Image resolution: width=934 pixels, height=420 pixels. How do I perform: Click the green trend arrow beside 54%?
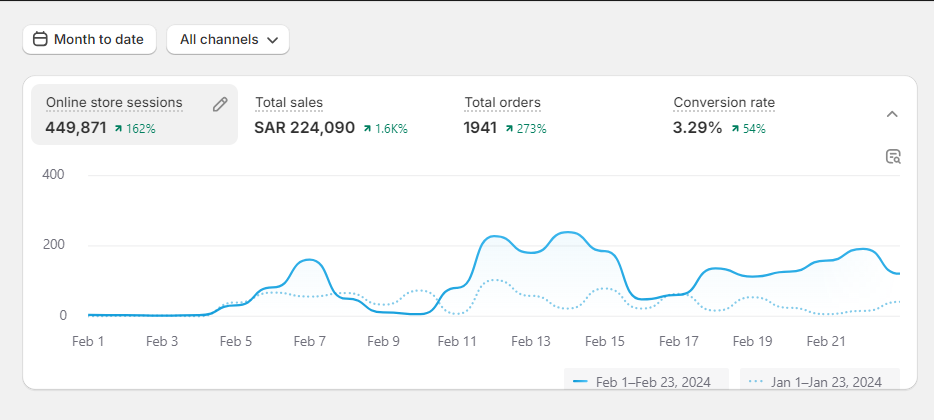[735, 129]
